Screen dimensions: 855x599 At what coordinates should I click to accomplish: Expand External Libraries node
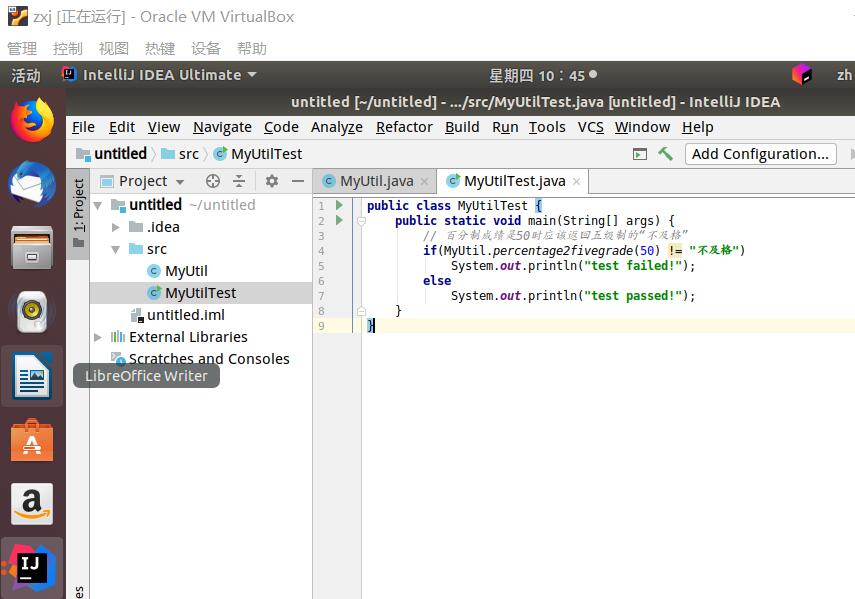click(x=98, y=337)
